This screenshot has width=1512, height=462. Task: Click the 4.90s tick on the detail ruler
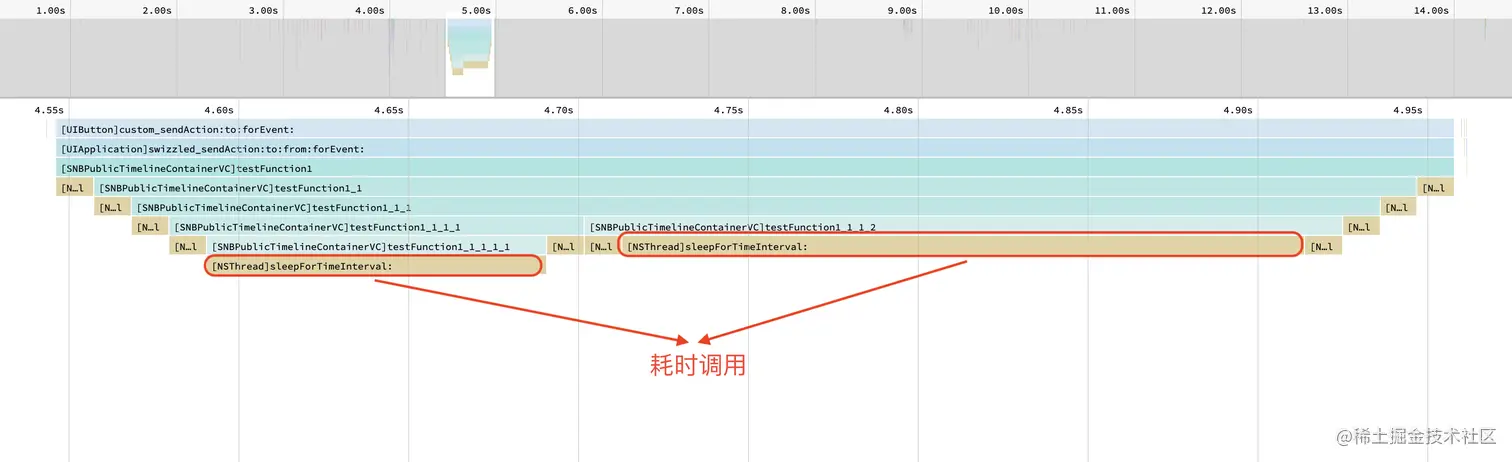click(1238, 110)
